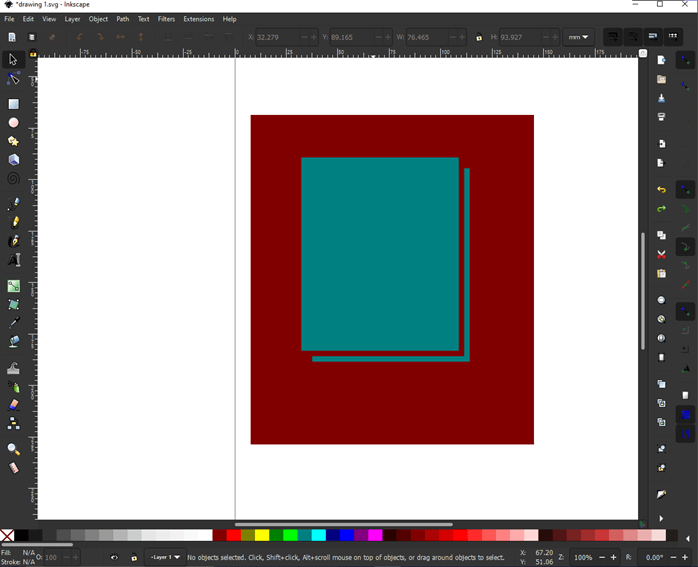698x567 pixels.
Task: Toggle current layer visibility eye
Action: [x=114, y=558]
